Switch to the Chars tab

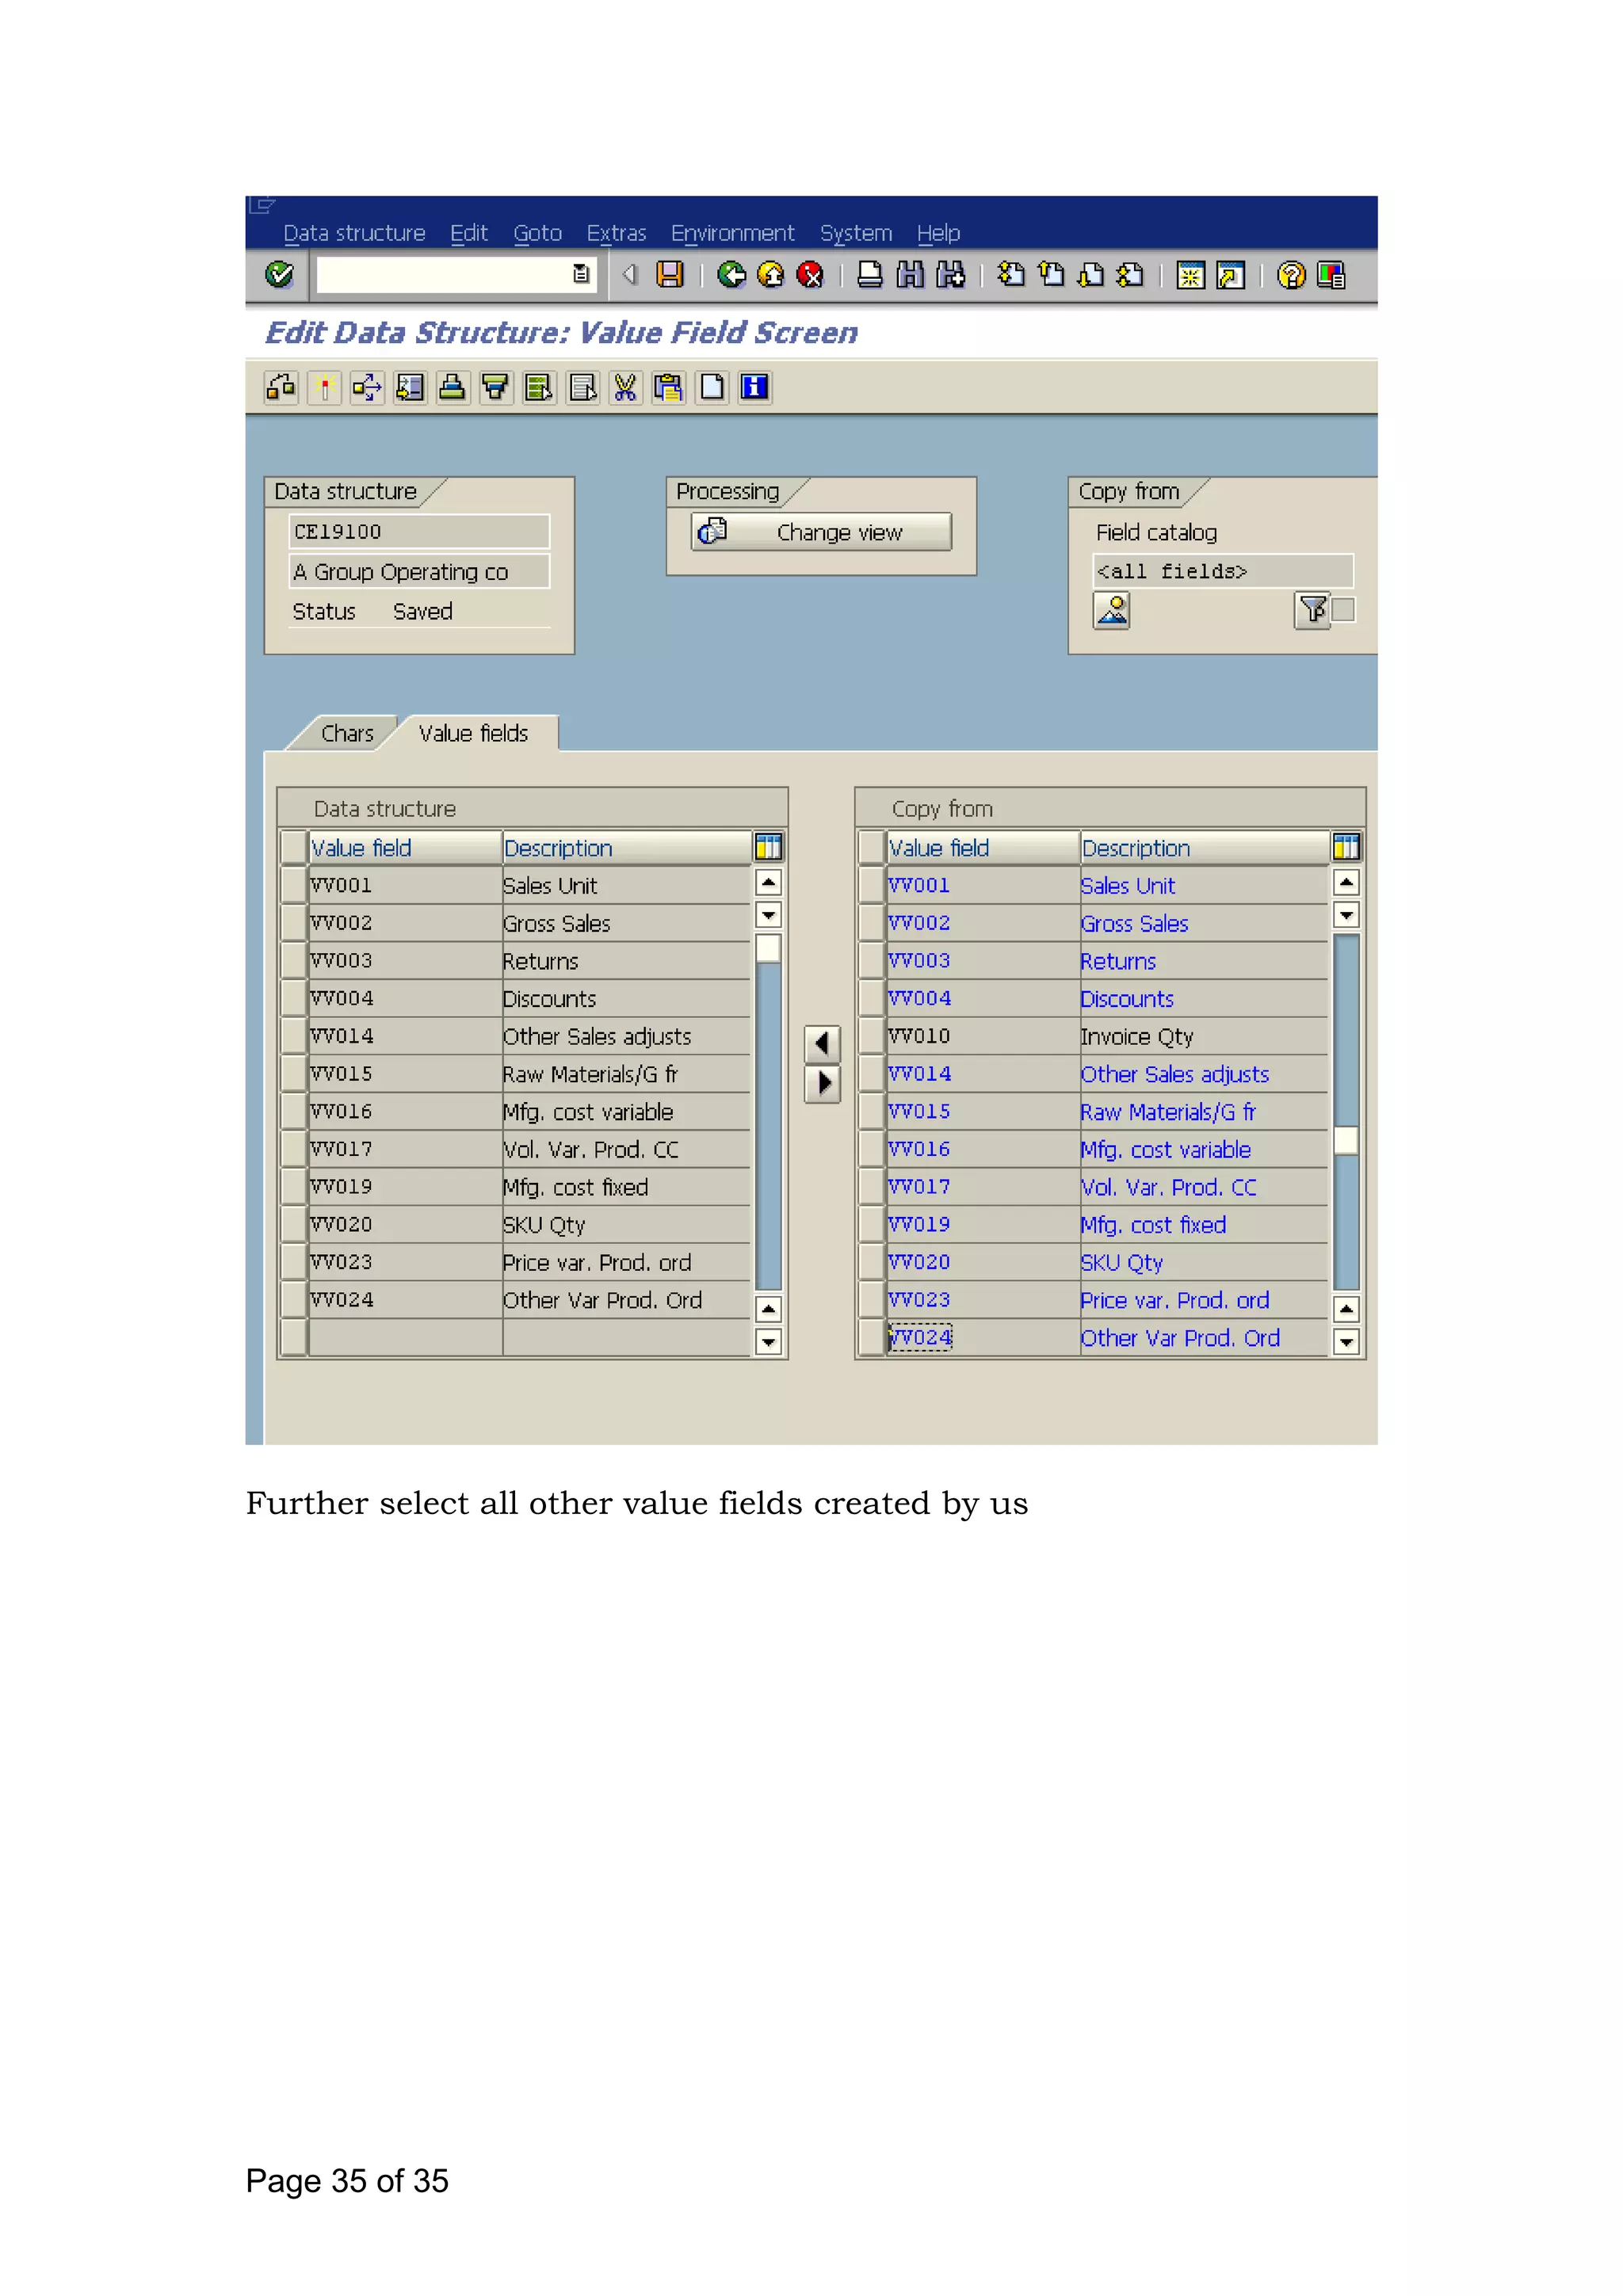[x=346, y=733]
